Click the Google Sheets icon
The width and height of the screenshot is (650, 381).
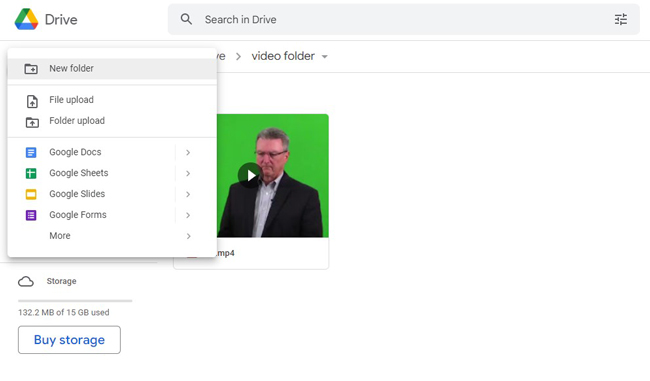tap(31, 173)
